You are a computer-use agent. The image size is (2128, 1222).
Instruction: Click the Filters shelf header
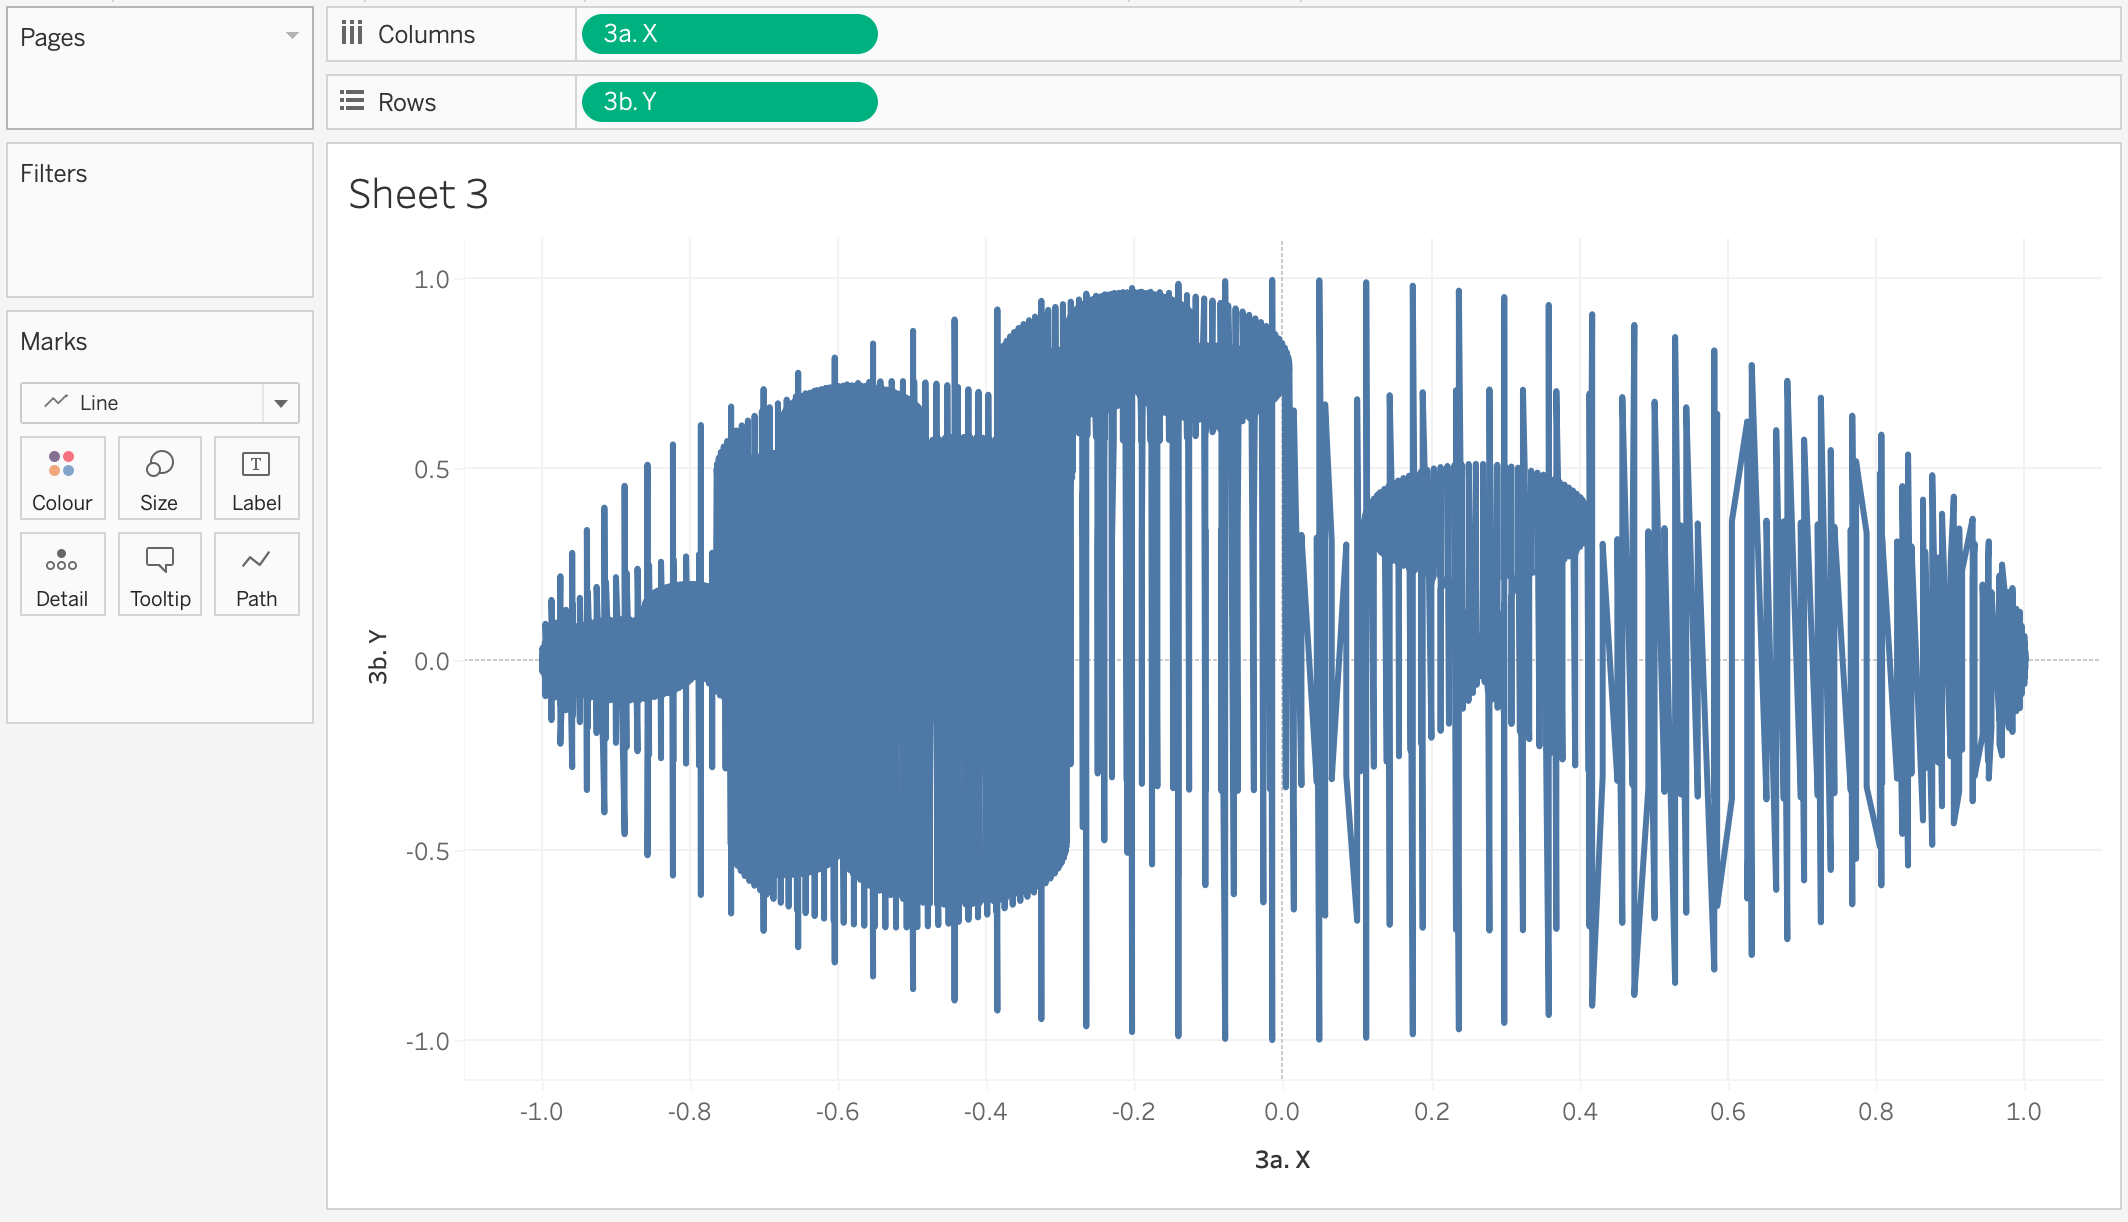[54, 174]
